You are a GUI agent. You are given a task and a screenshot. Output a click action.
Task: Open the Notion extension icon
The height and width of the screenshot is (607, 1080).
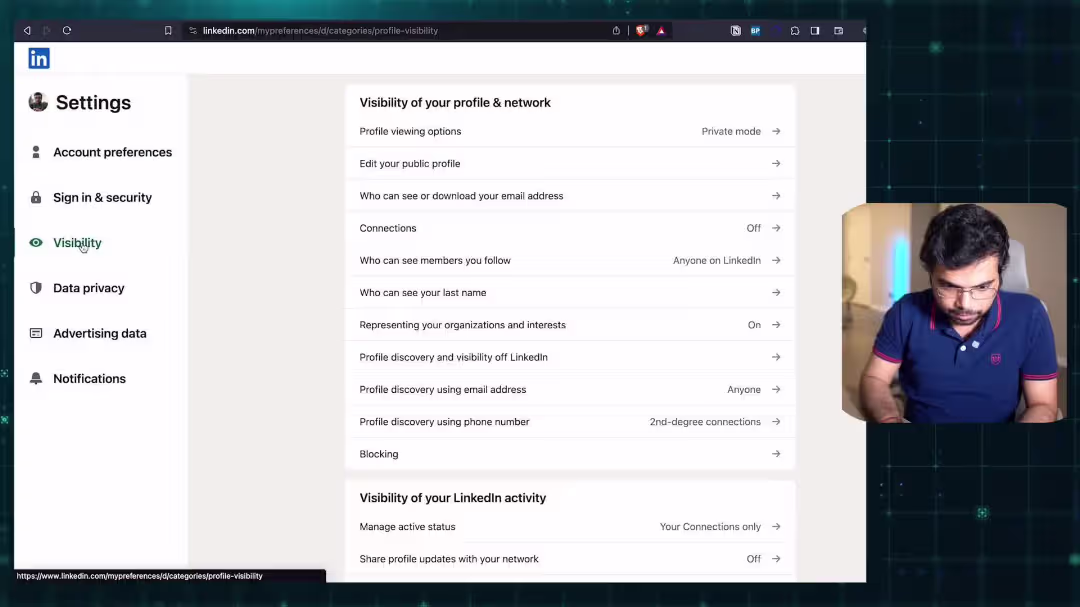(x=736, y=30)
